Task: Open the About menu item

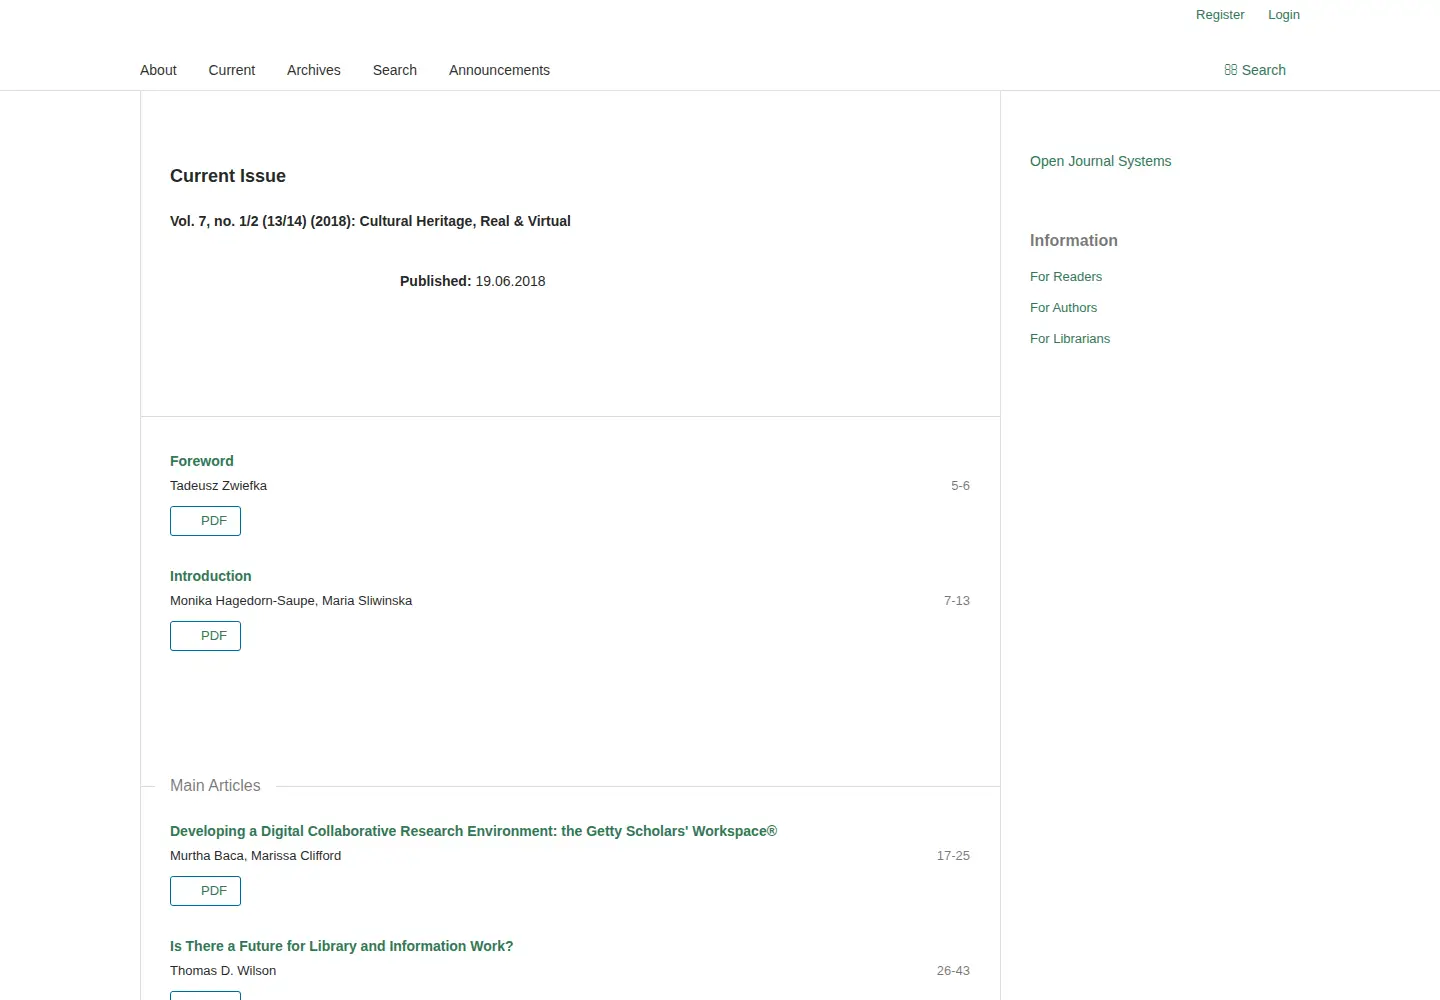Action: [x=158, y=70]
